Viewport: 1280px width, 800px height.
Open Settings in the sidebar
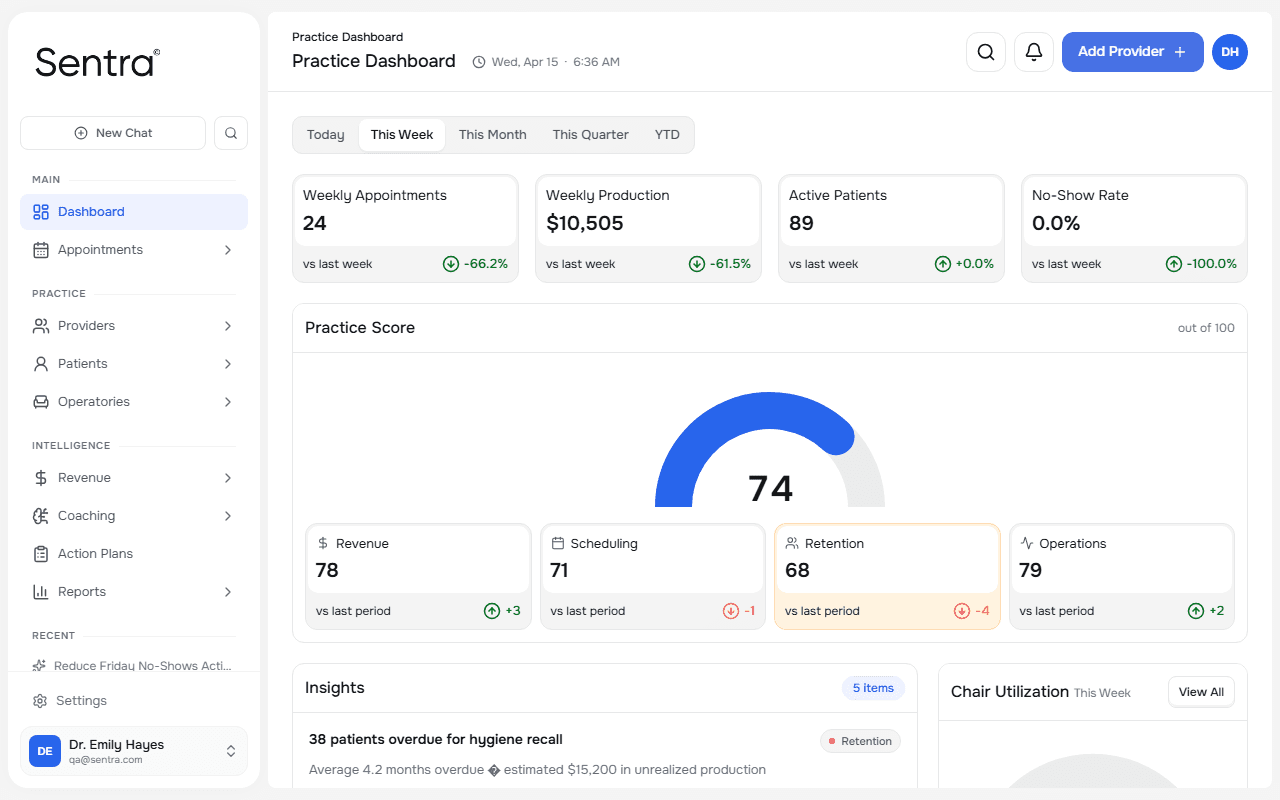click(134, 701)
